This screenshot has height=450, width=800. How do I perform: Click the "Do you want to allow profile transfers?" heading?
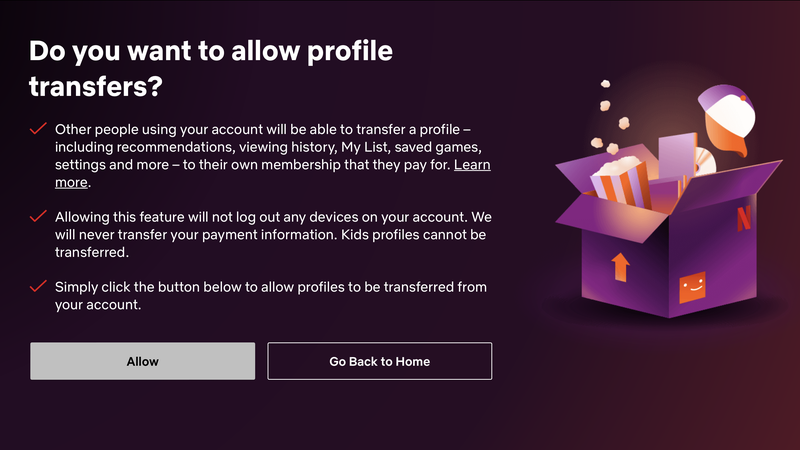211,68
